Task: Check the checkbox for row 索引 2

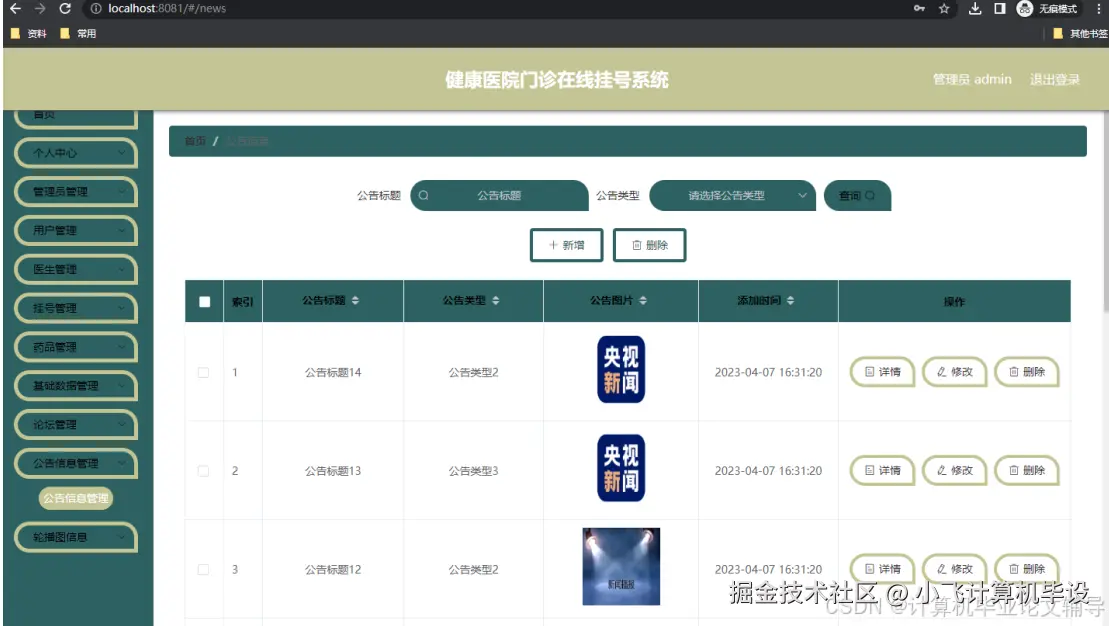Action: point(203,470)
